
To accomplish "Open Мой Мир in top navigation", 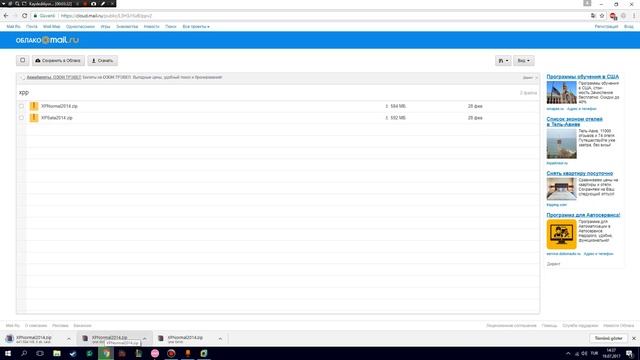I will (x=51, y=27).
